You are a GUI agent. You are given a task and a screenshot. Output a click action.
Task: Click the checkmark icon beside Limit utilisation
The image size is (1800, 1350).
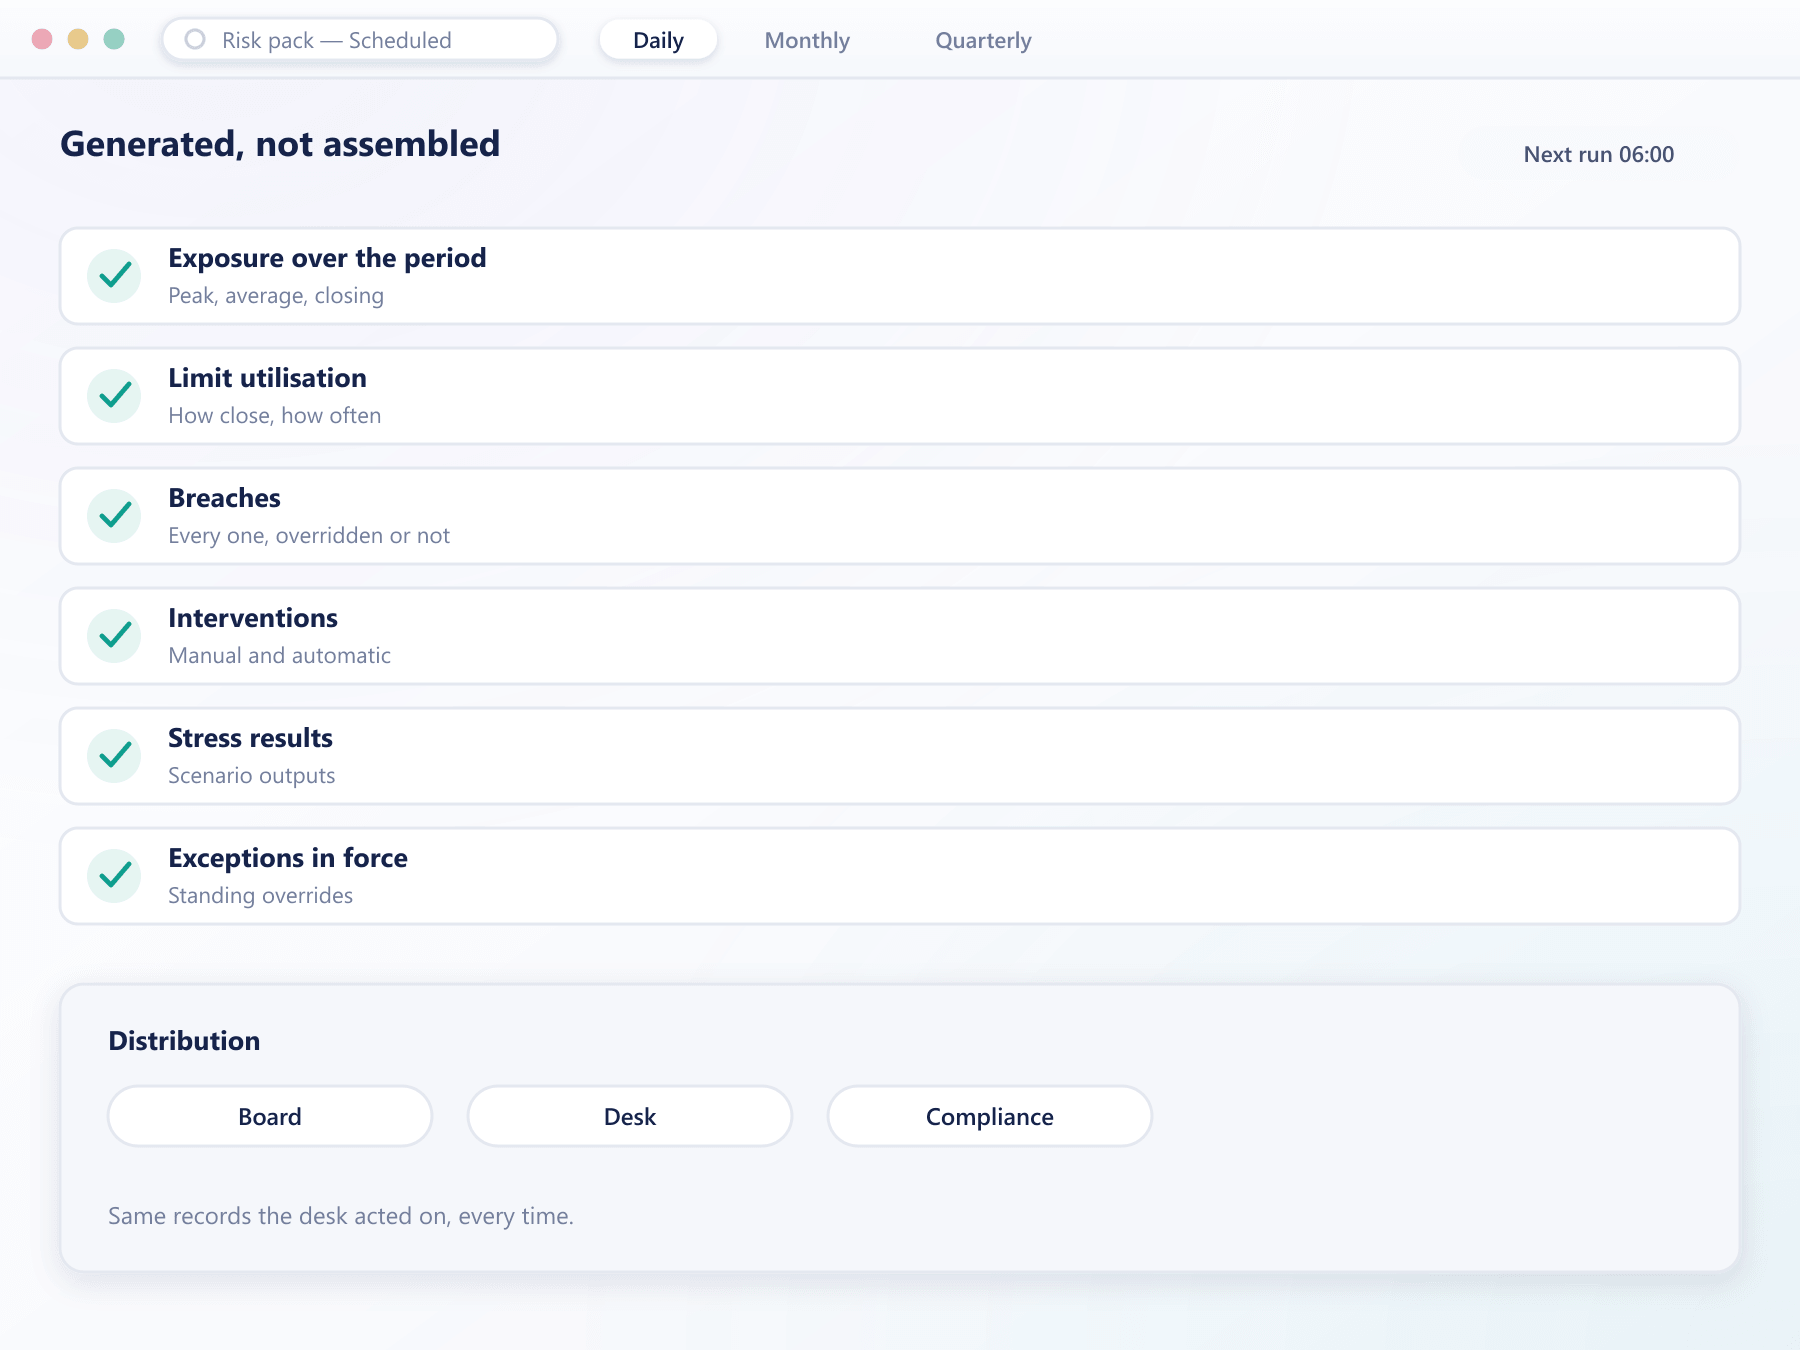pyautogui.click(x=115, y=396)
